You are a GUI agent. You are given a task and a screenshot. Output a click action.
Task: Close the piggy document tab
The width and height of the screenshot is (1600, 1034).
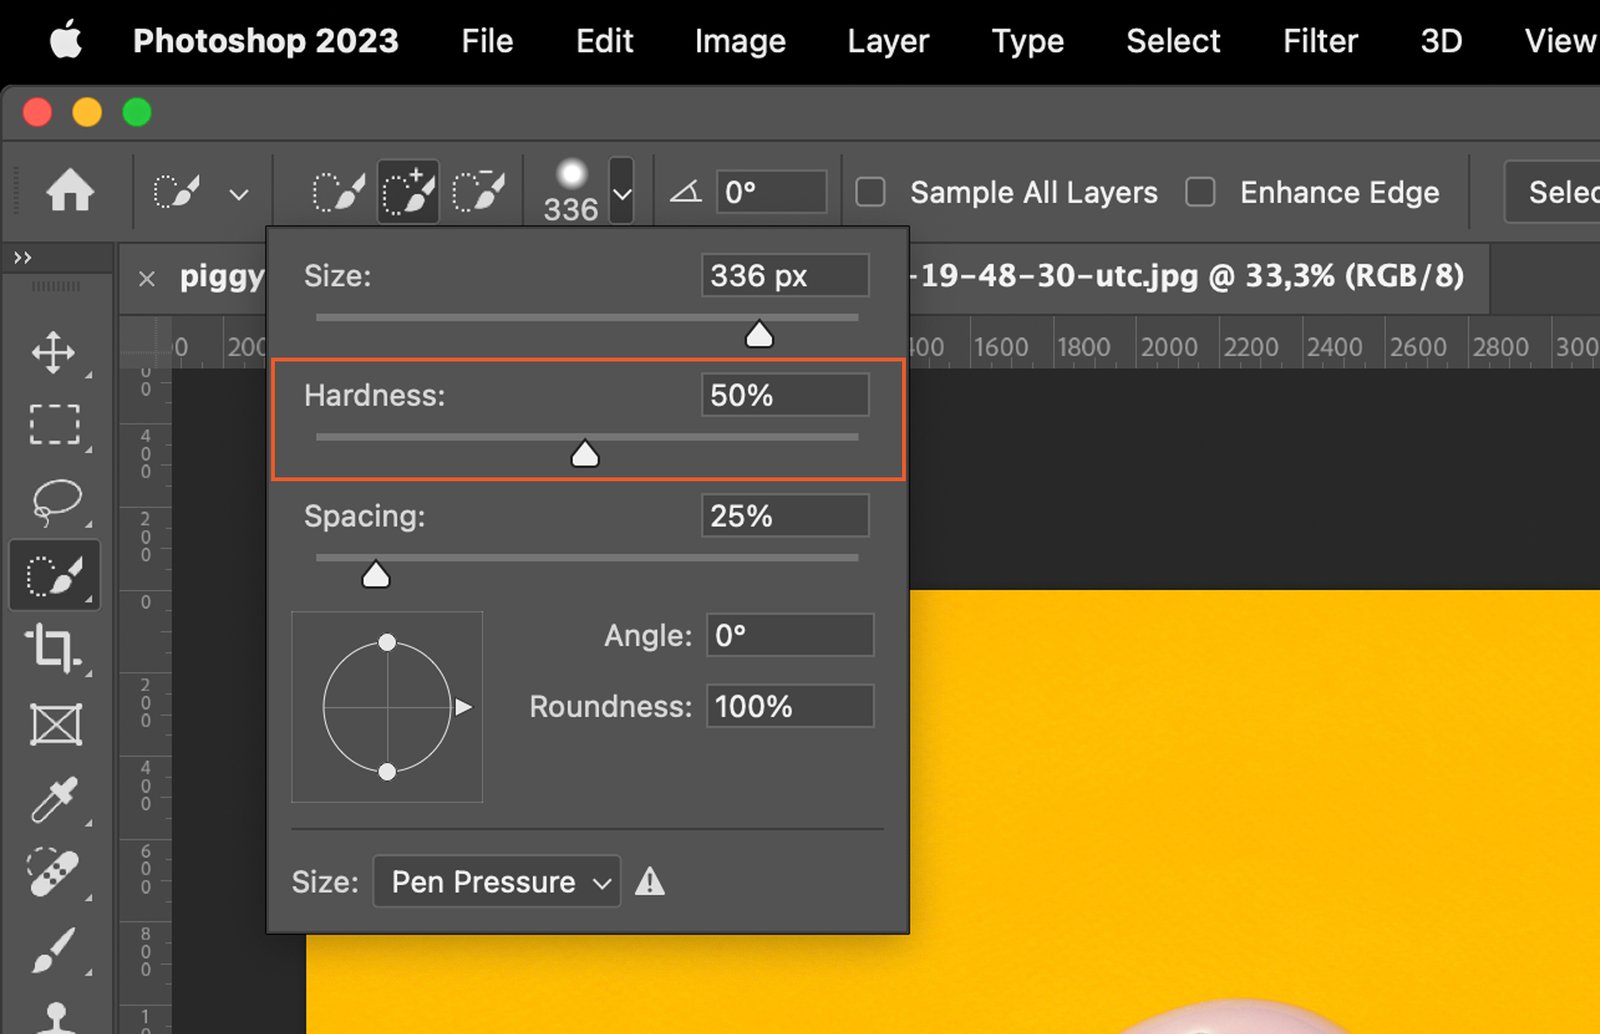(x=147, y=278)
